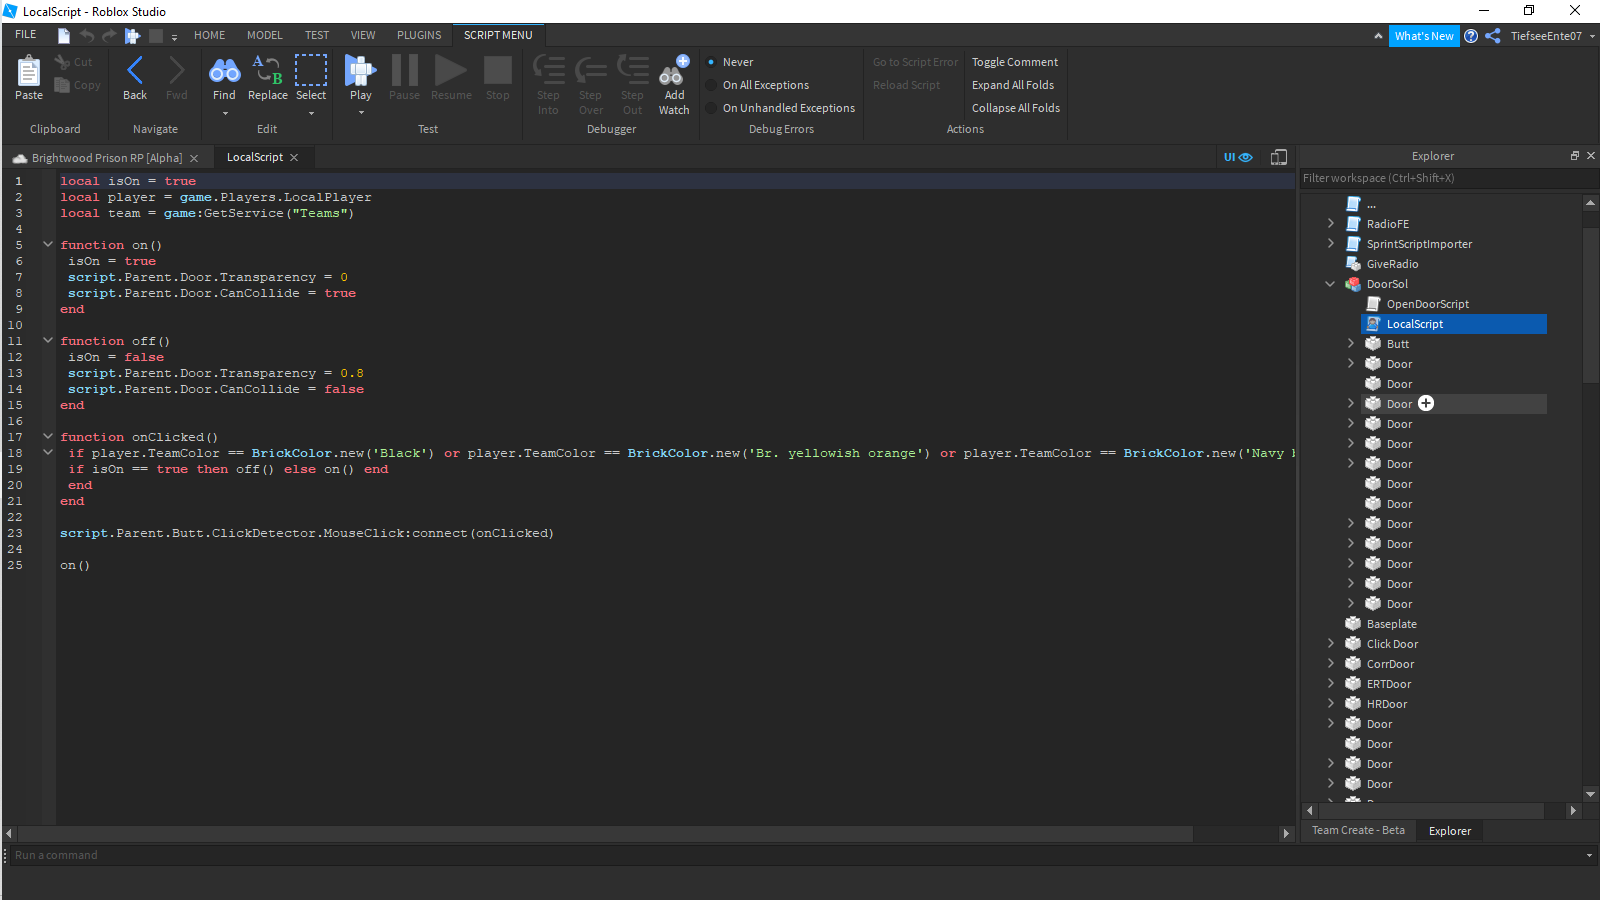Screen dimensions: 1600x900
Task: Click the share icon next to username
Action: click(x=1493, y=36)
